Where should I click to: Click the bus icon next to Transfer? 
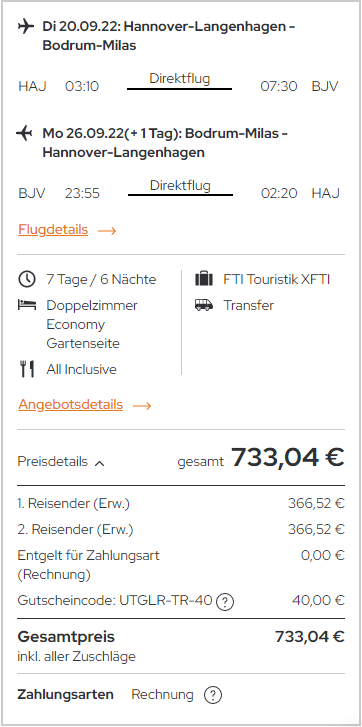click(x=204, y=305)
